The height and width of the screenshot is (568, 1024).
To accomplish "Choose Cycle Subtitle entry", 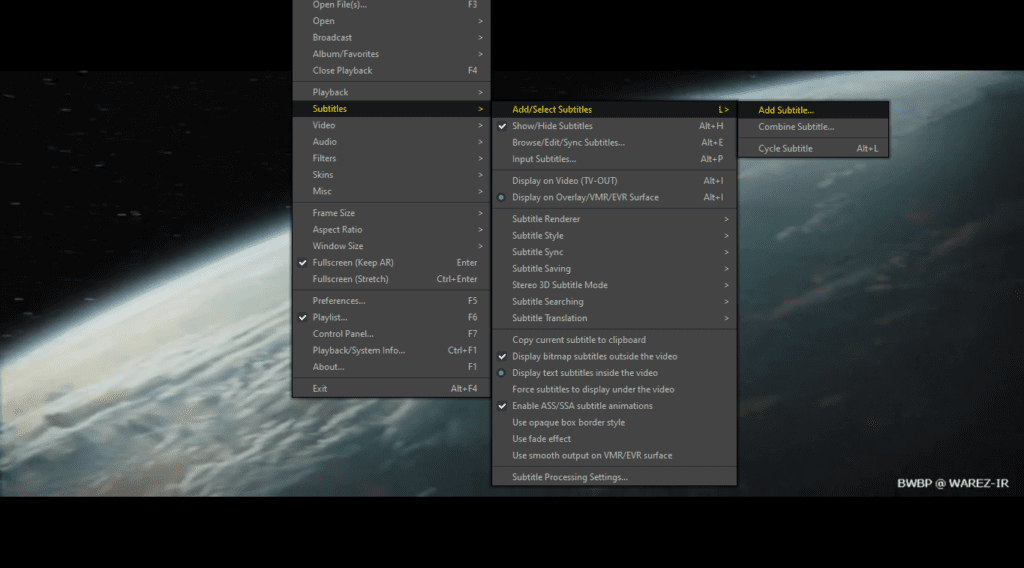I will pyautogui.click(x=785, y=149).
